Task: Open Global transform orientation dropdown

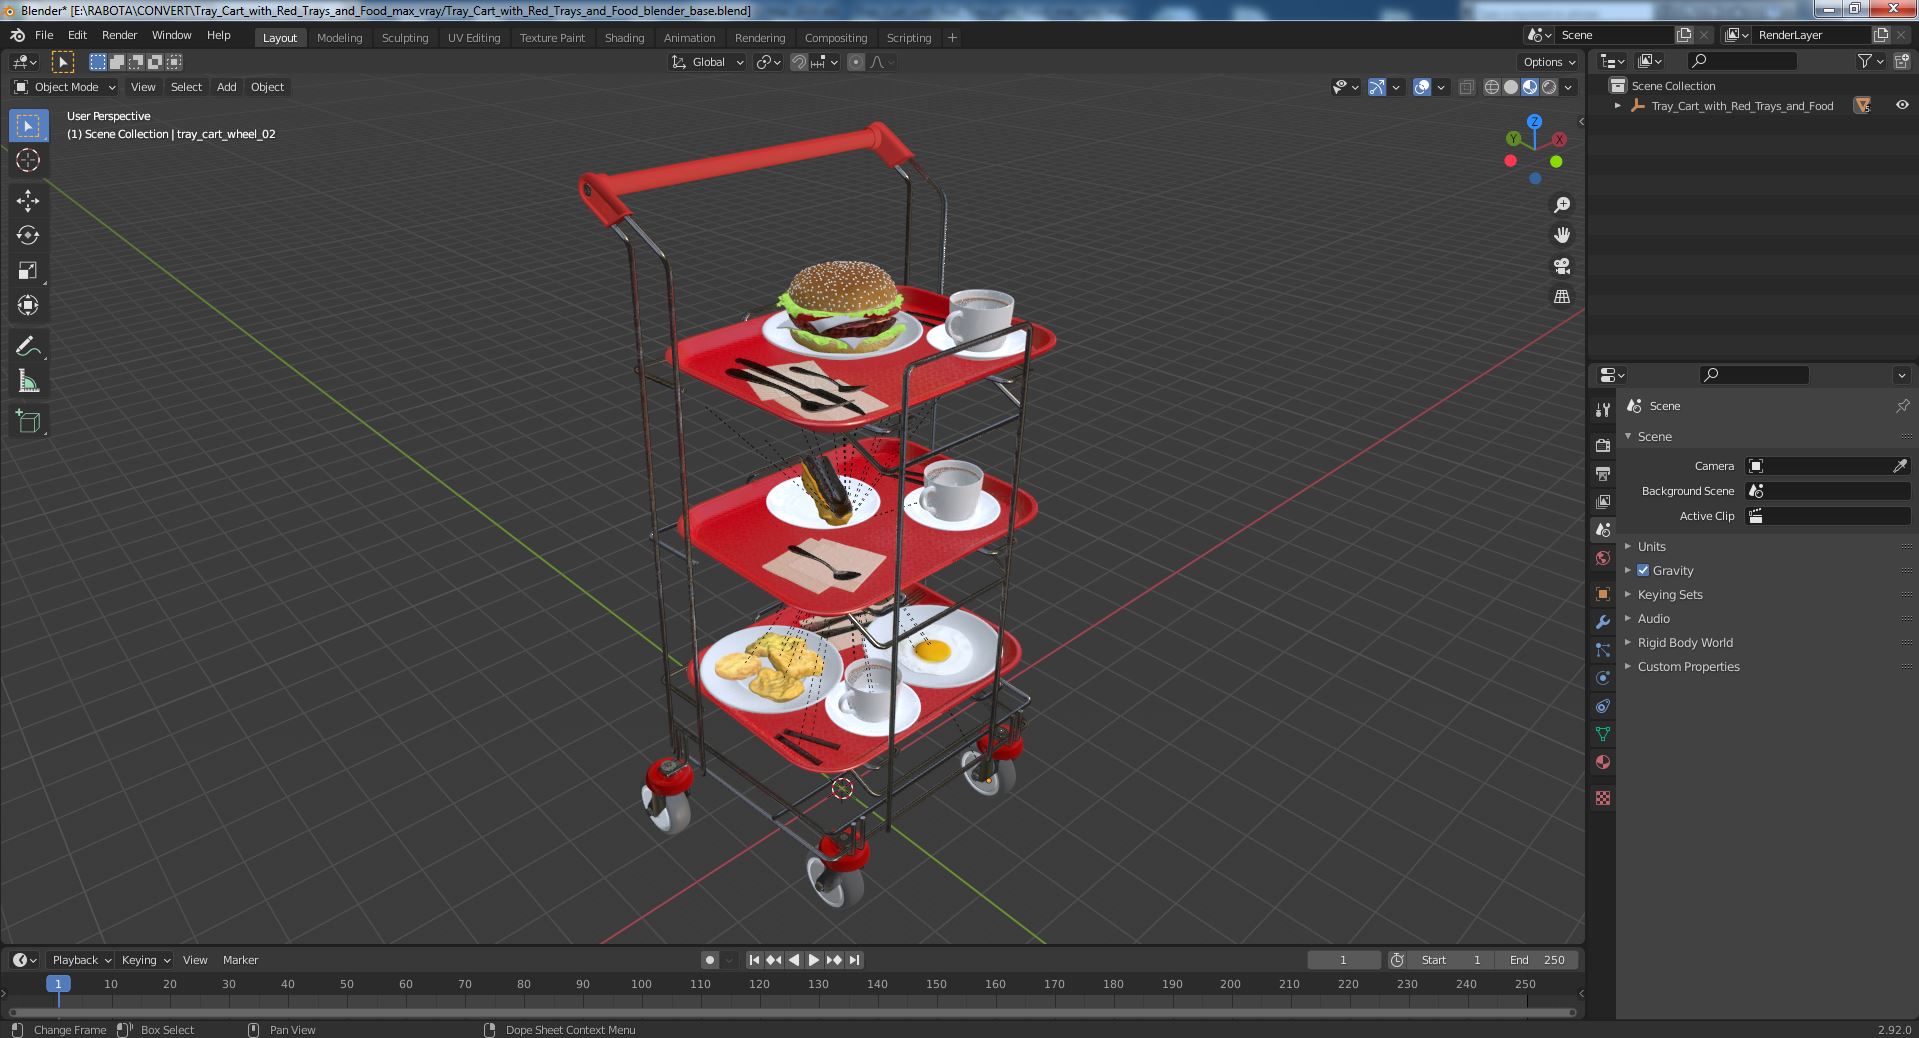Action: (x=708, y=62)
